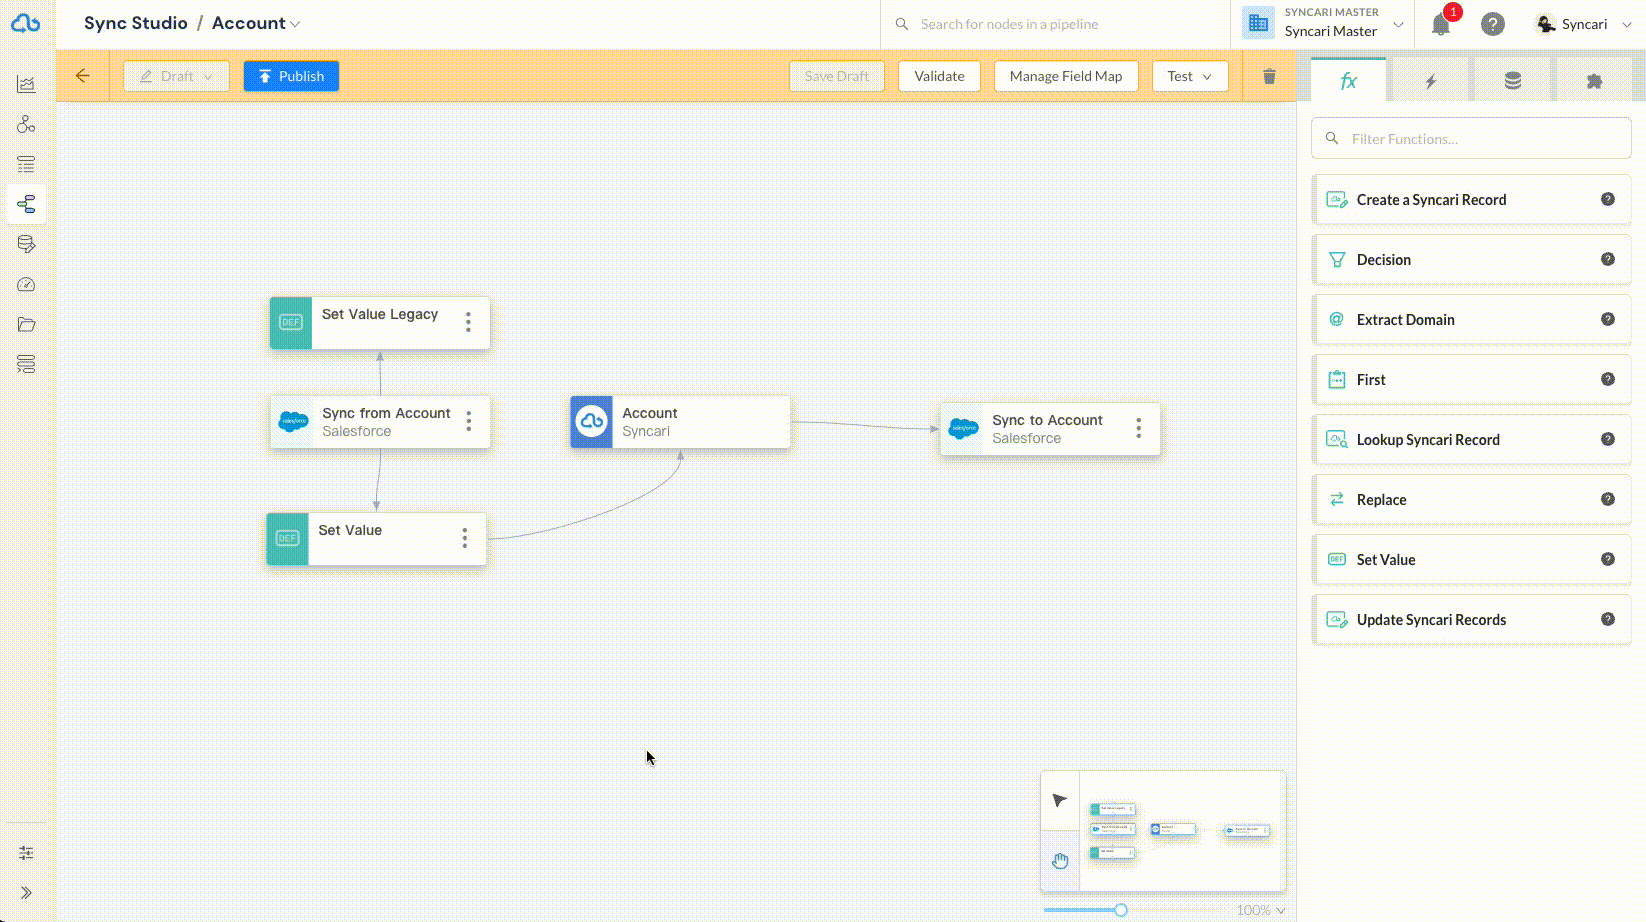Screen dimensions: 1646x922
Task: Open the settings sliders sidebar icon
Action: (26, 853)
